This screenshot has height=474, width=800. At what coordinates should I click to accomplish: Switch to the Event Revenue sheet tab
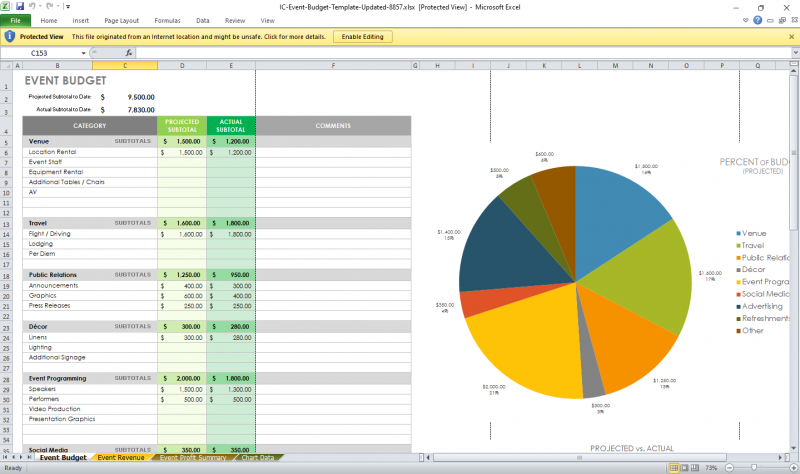coord(121,458)
